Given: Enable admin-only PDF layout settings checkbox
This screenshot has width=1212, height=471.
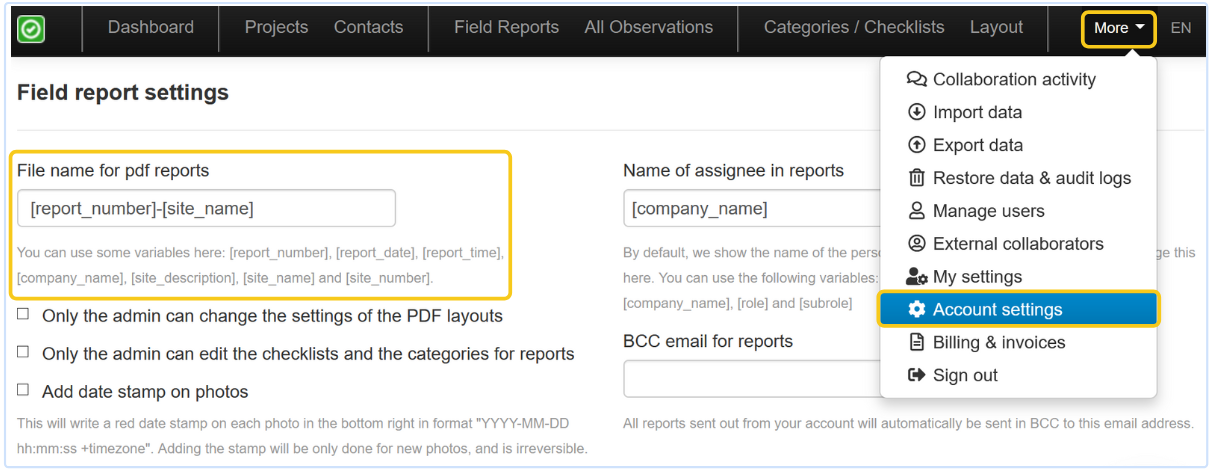Looking at the screenshot, I should [x=23, y=315].
